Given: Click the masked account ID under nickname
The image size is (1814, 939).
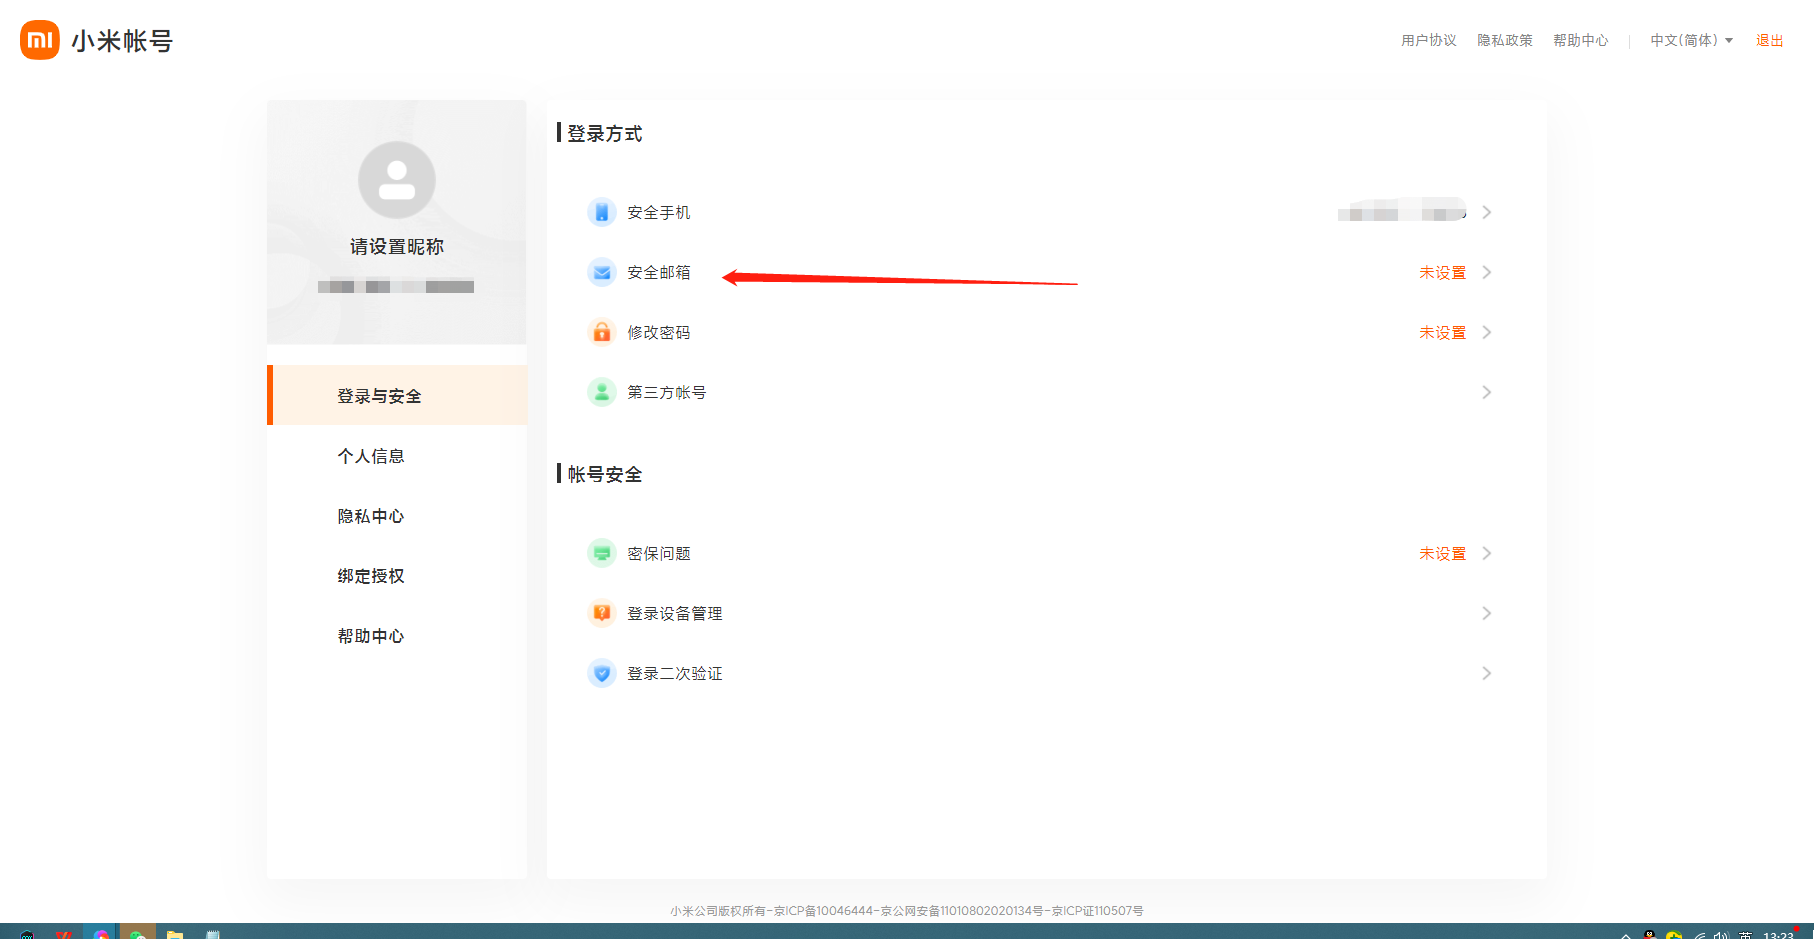Looking at the screenshot, I should point(396,287).
